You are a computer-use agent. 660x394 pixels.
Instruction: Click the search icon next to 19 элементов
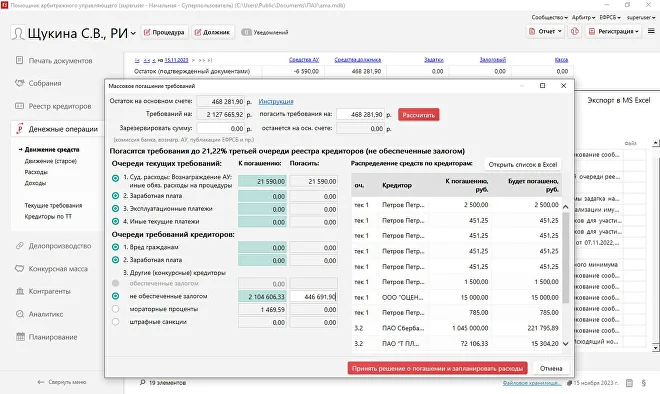(142, 382)
